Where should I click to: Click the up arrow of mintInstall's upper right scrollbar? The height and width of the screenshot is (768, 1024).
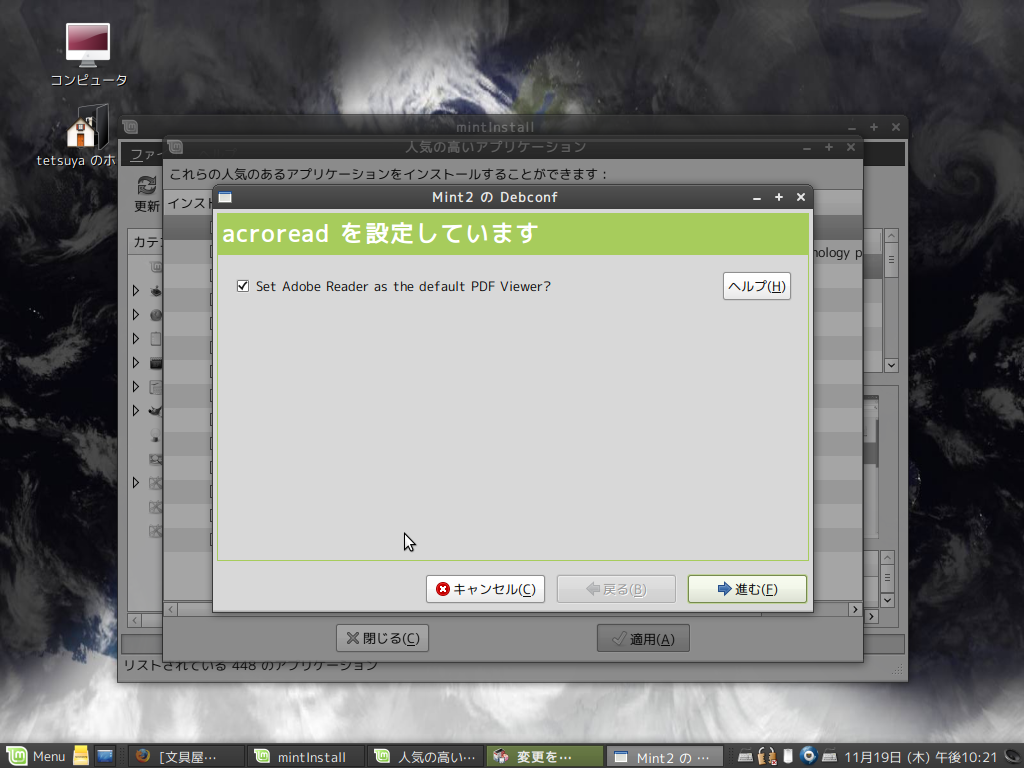tap(891, 236)
